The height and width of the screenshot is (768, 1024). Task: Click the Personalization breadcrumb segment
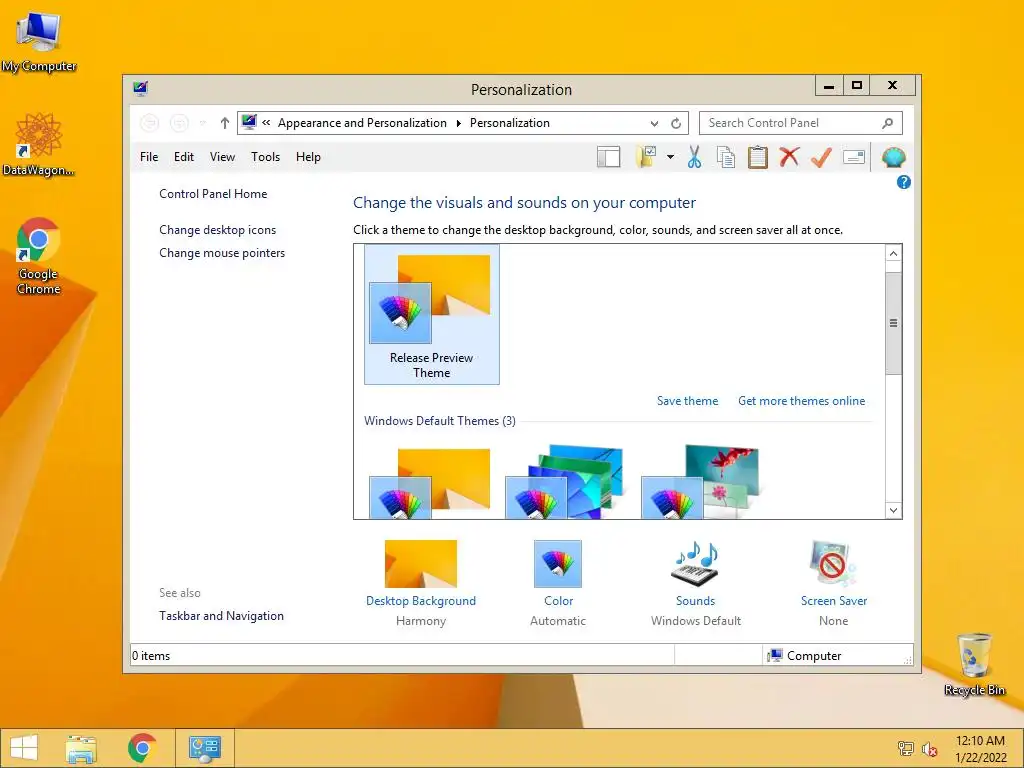point(509,123)
